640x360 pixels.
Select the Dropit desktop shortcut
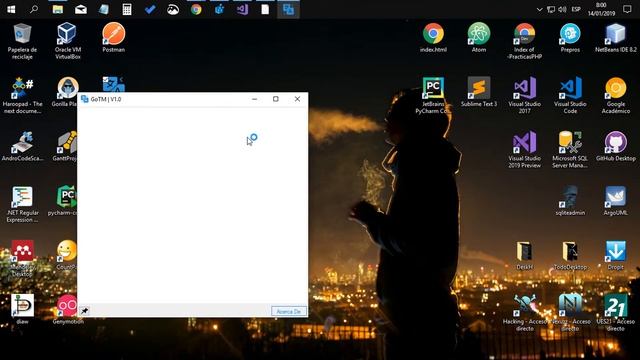[616, 255]
